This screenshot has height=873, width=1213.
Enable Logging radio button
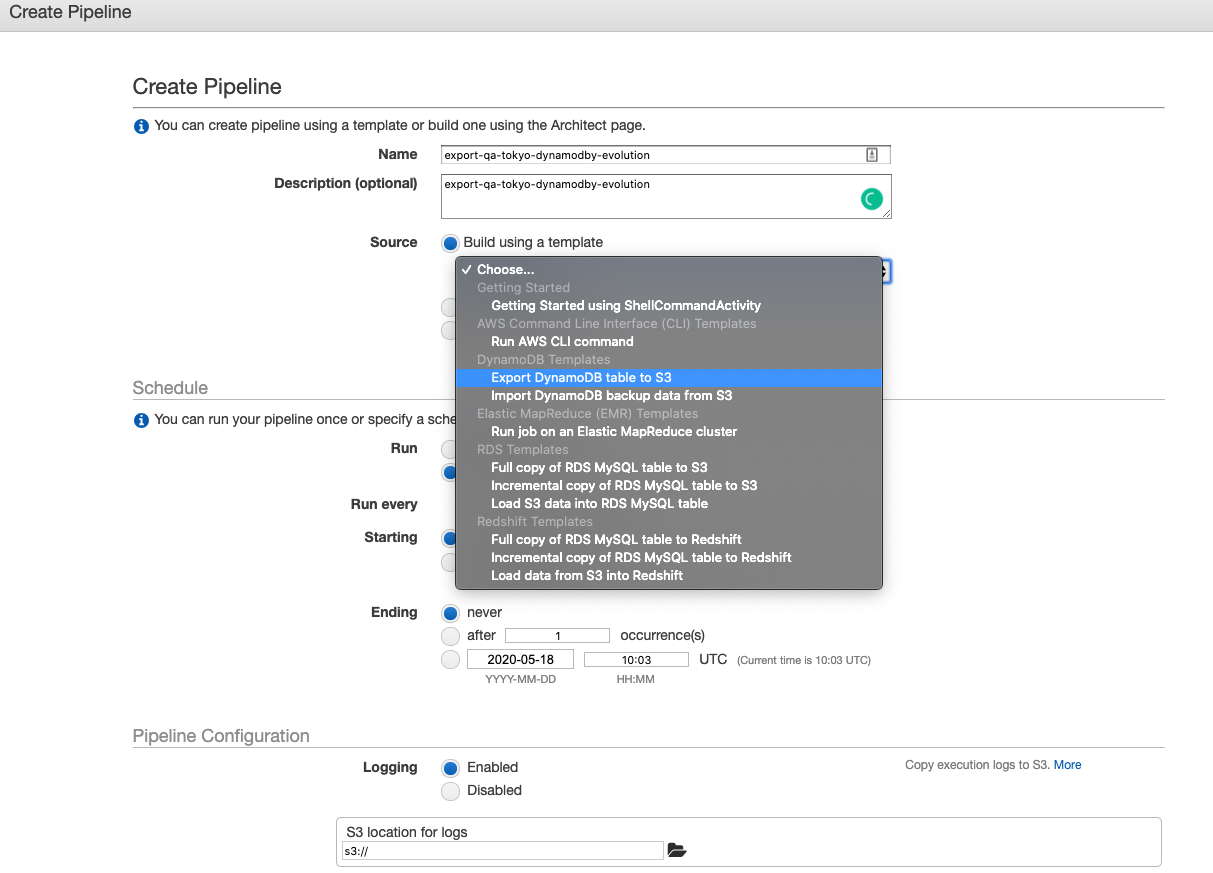(450, 768)
